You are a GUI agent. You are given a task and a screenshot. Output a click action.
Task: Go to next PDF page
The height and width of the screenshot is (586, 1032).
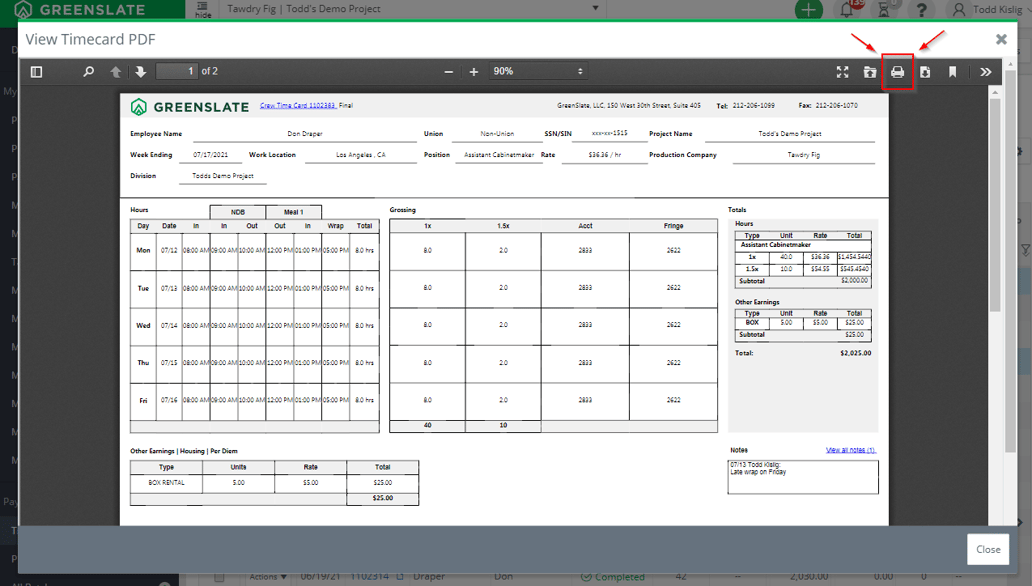(140, 72)
